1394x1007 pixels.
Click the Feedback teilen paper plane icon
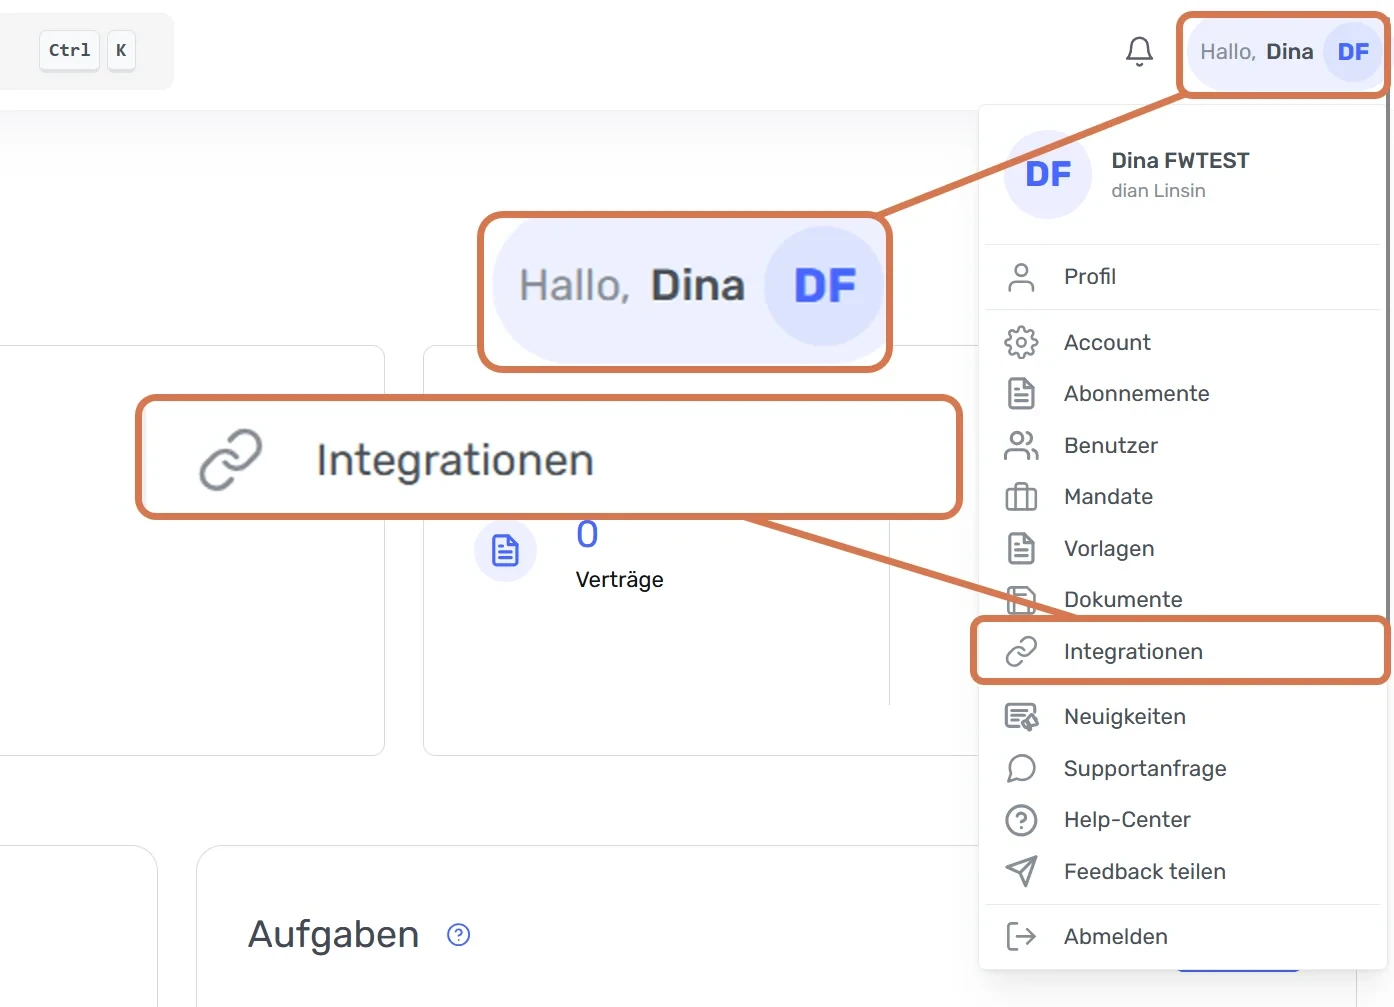[1021, 872]
